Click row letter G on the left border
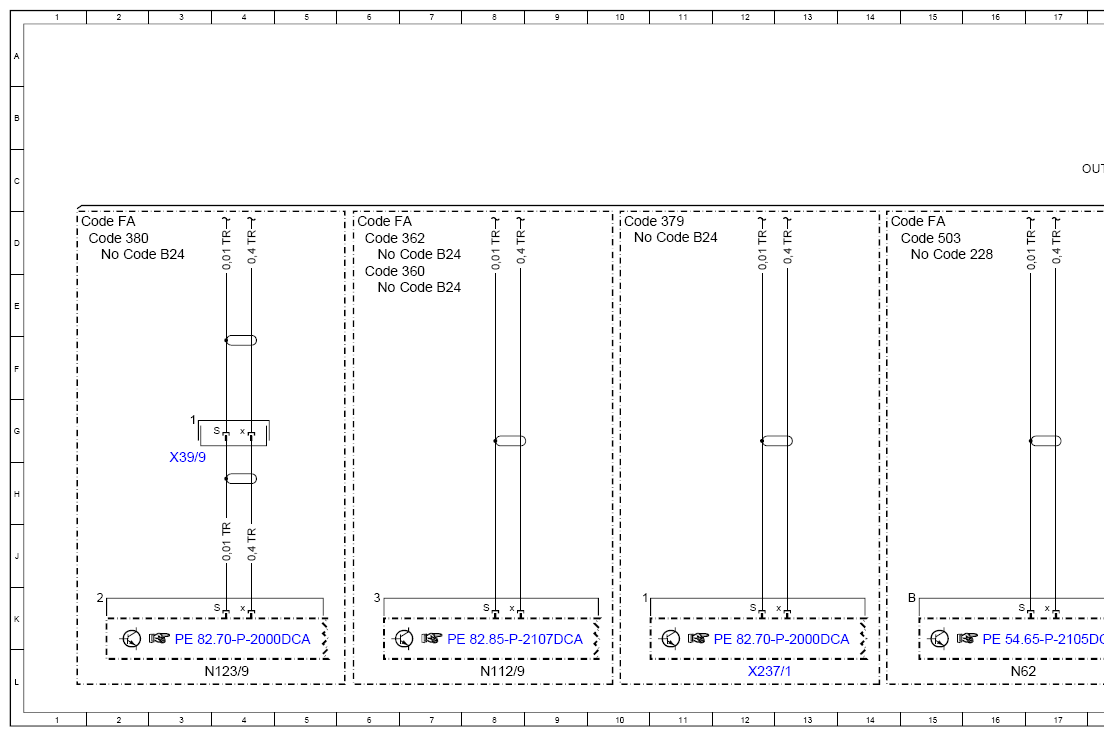Image resolution: width=1113 pixels, height=736 pixels. click(17, 432)
